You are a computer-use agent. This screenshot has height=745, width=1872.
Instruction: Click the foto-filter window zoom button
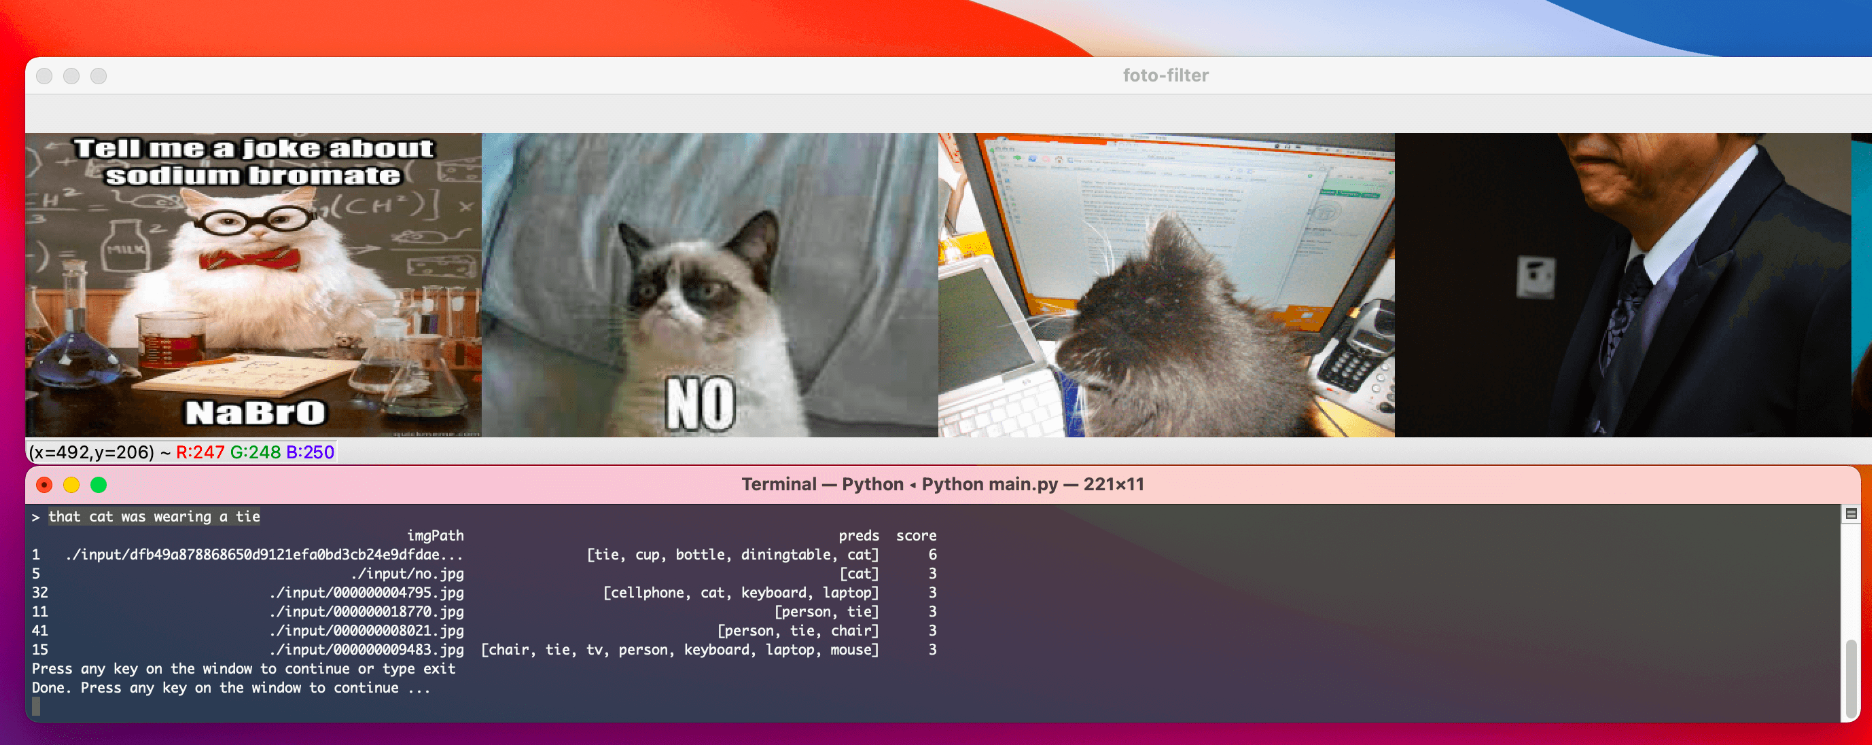tap(98, 76)
